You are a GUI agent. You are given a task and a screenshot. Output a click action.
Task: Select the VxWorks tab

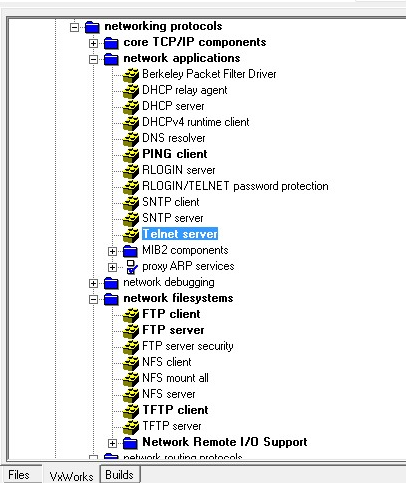pyautogui.click(x=71, y=476)
